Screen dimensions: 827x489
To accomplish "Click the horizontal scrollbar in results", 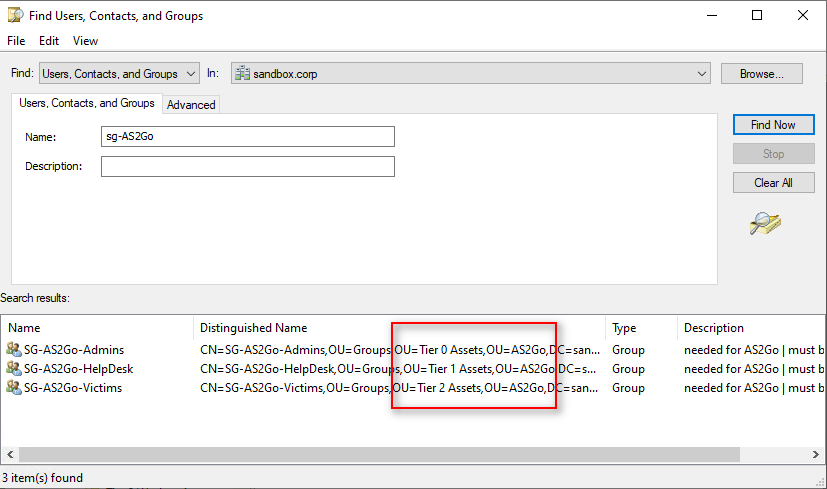I will pyautogui.click(x=400, y=454).
